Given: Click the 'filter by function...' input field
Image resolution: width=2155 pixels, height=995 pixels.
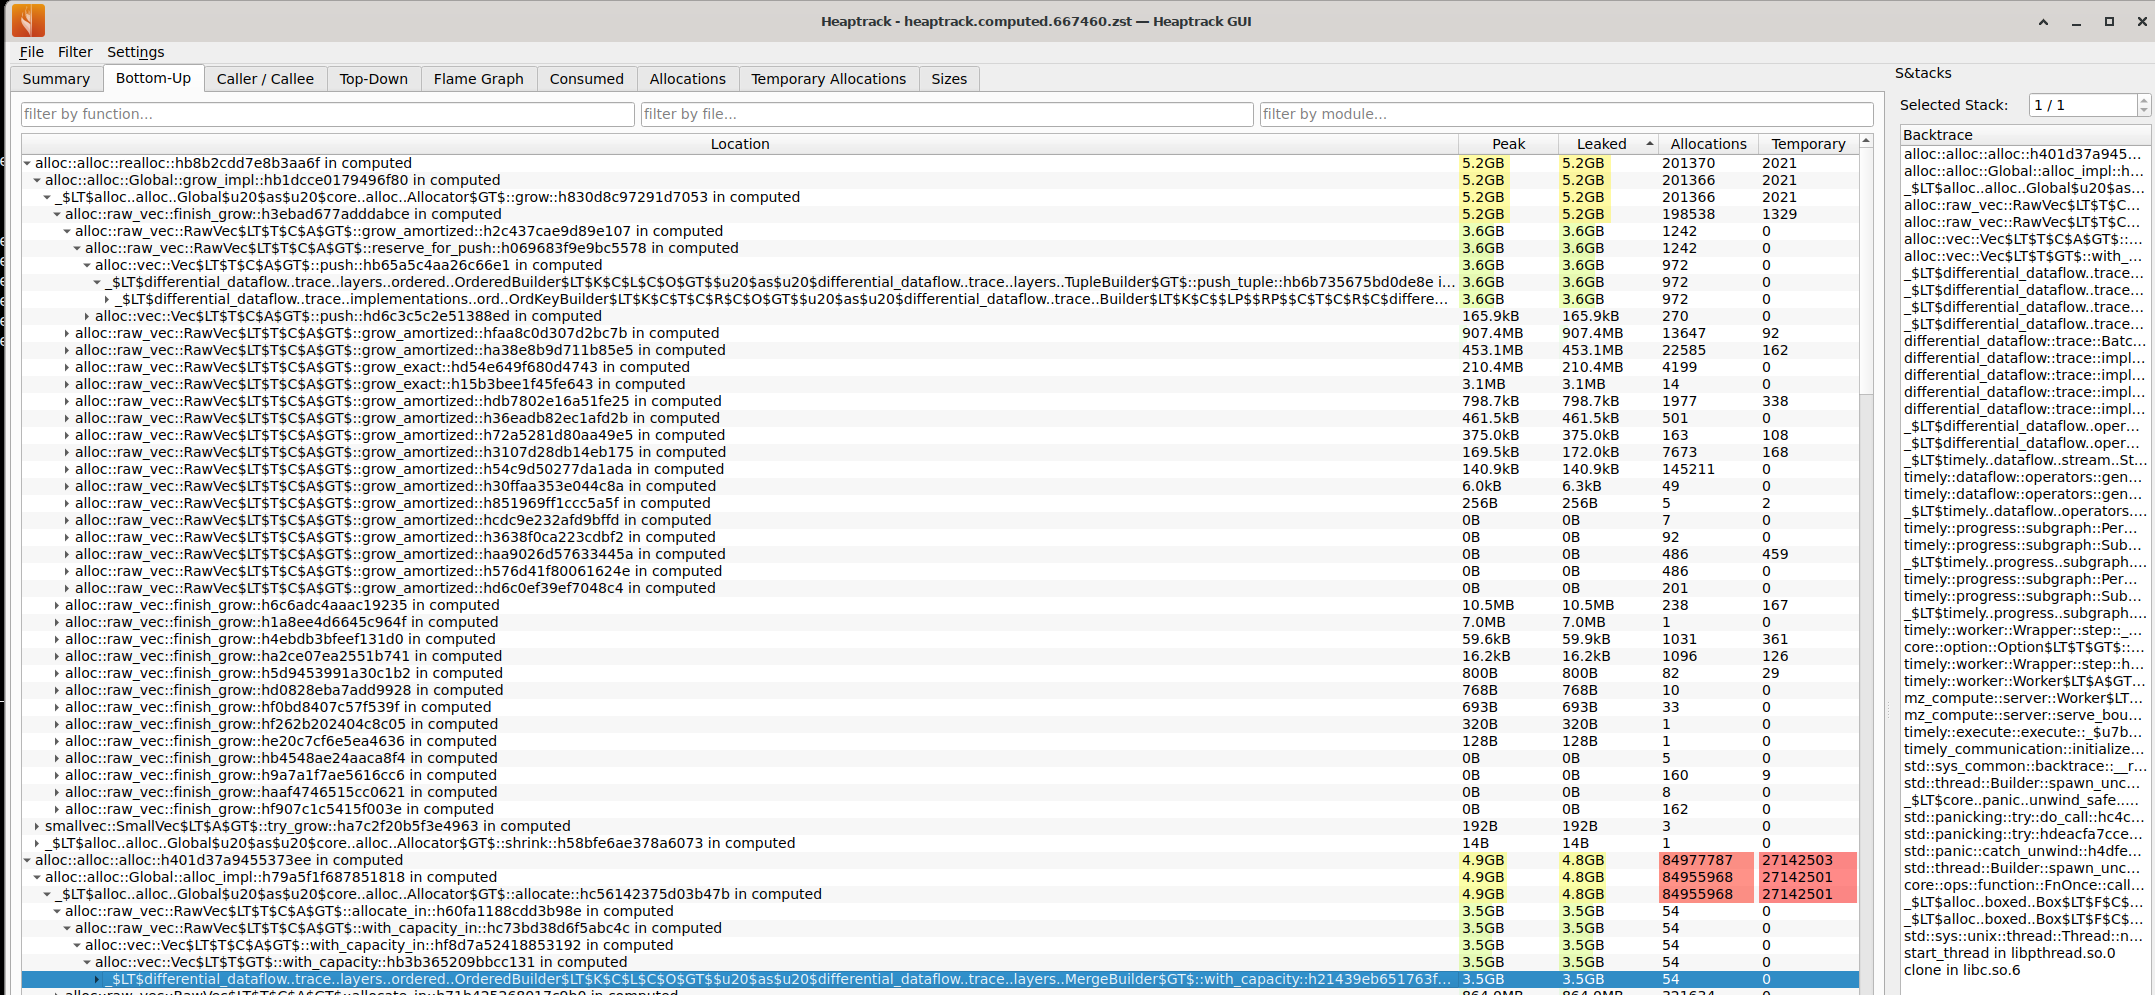Looking at the screenshot, I should coord(325,113).
